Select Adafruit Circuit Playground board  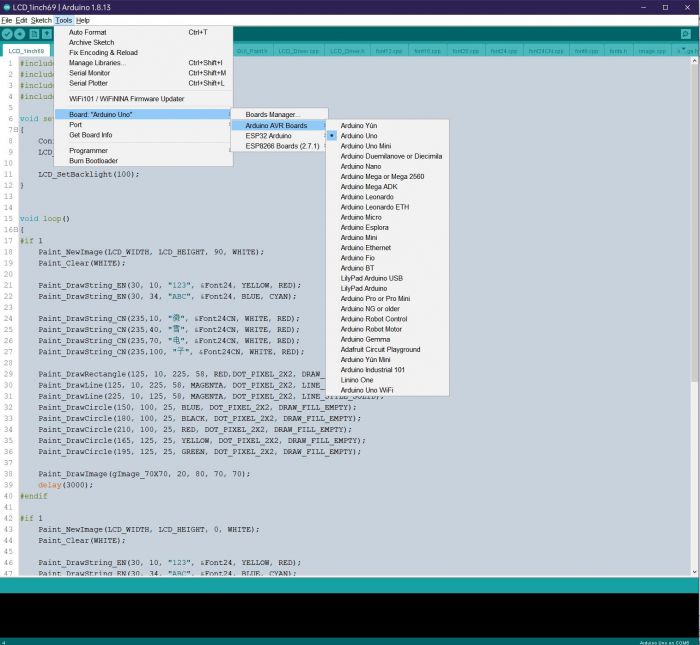point(388,350)
